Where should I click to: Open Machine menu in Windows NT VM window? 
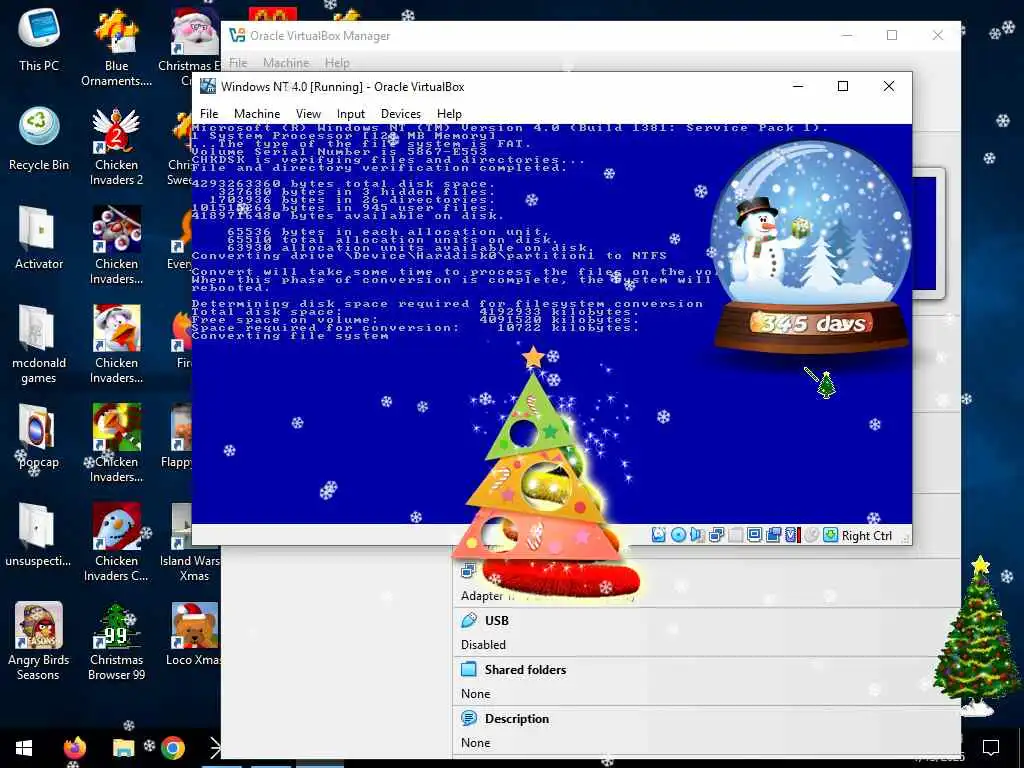[x=257, y=114]
